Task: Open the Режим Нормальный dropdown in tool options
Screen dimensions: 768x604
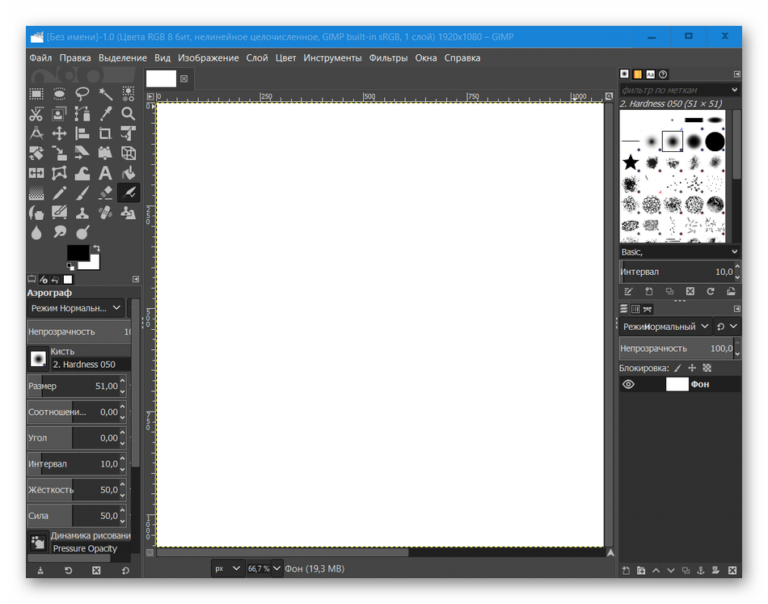Action: point(75,308)
